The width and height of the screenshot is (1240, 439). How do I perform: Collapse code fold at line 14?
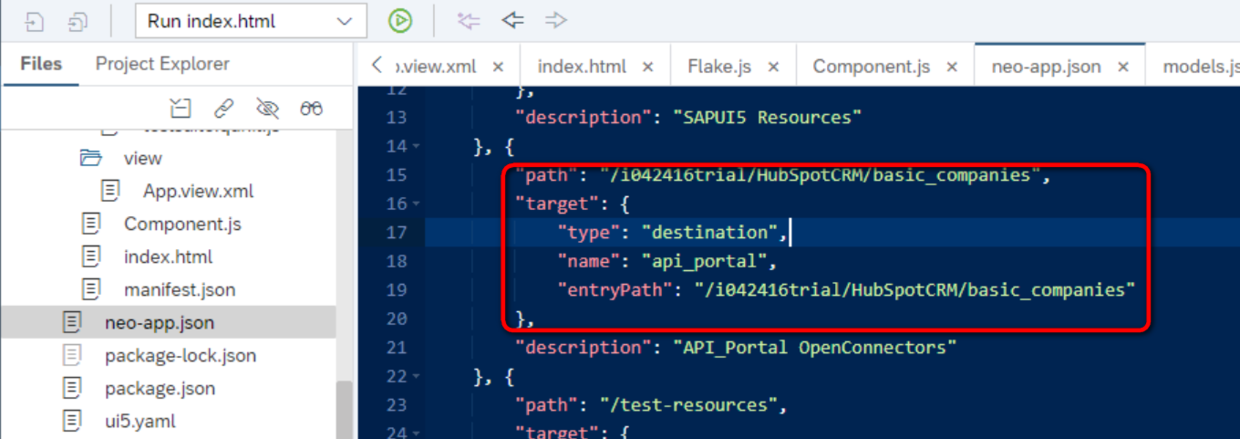[415, 147]
